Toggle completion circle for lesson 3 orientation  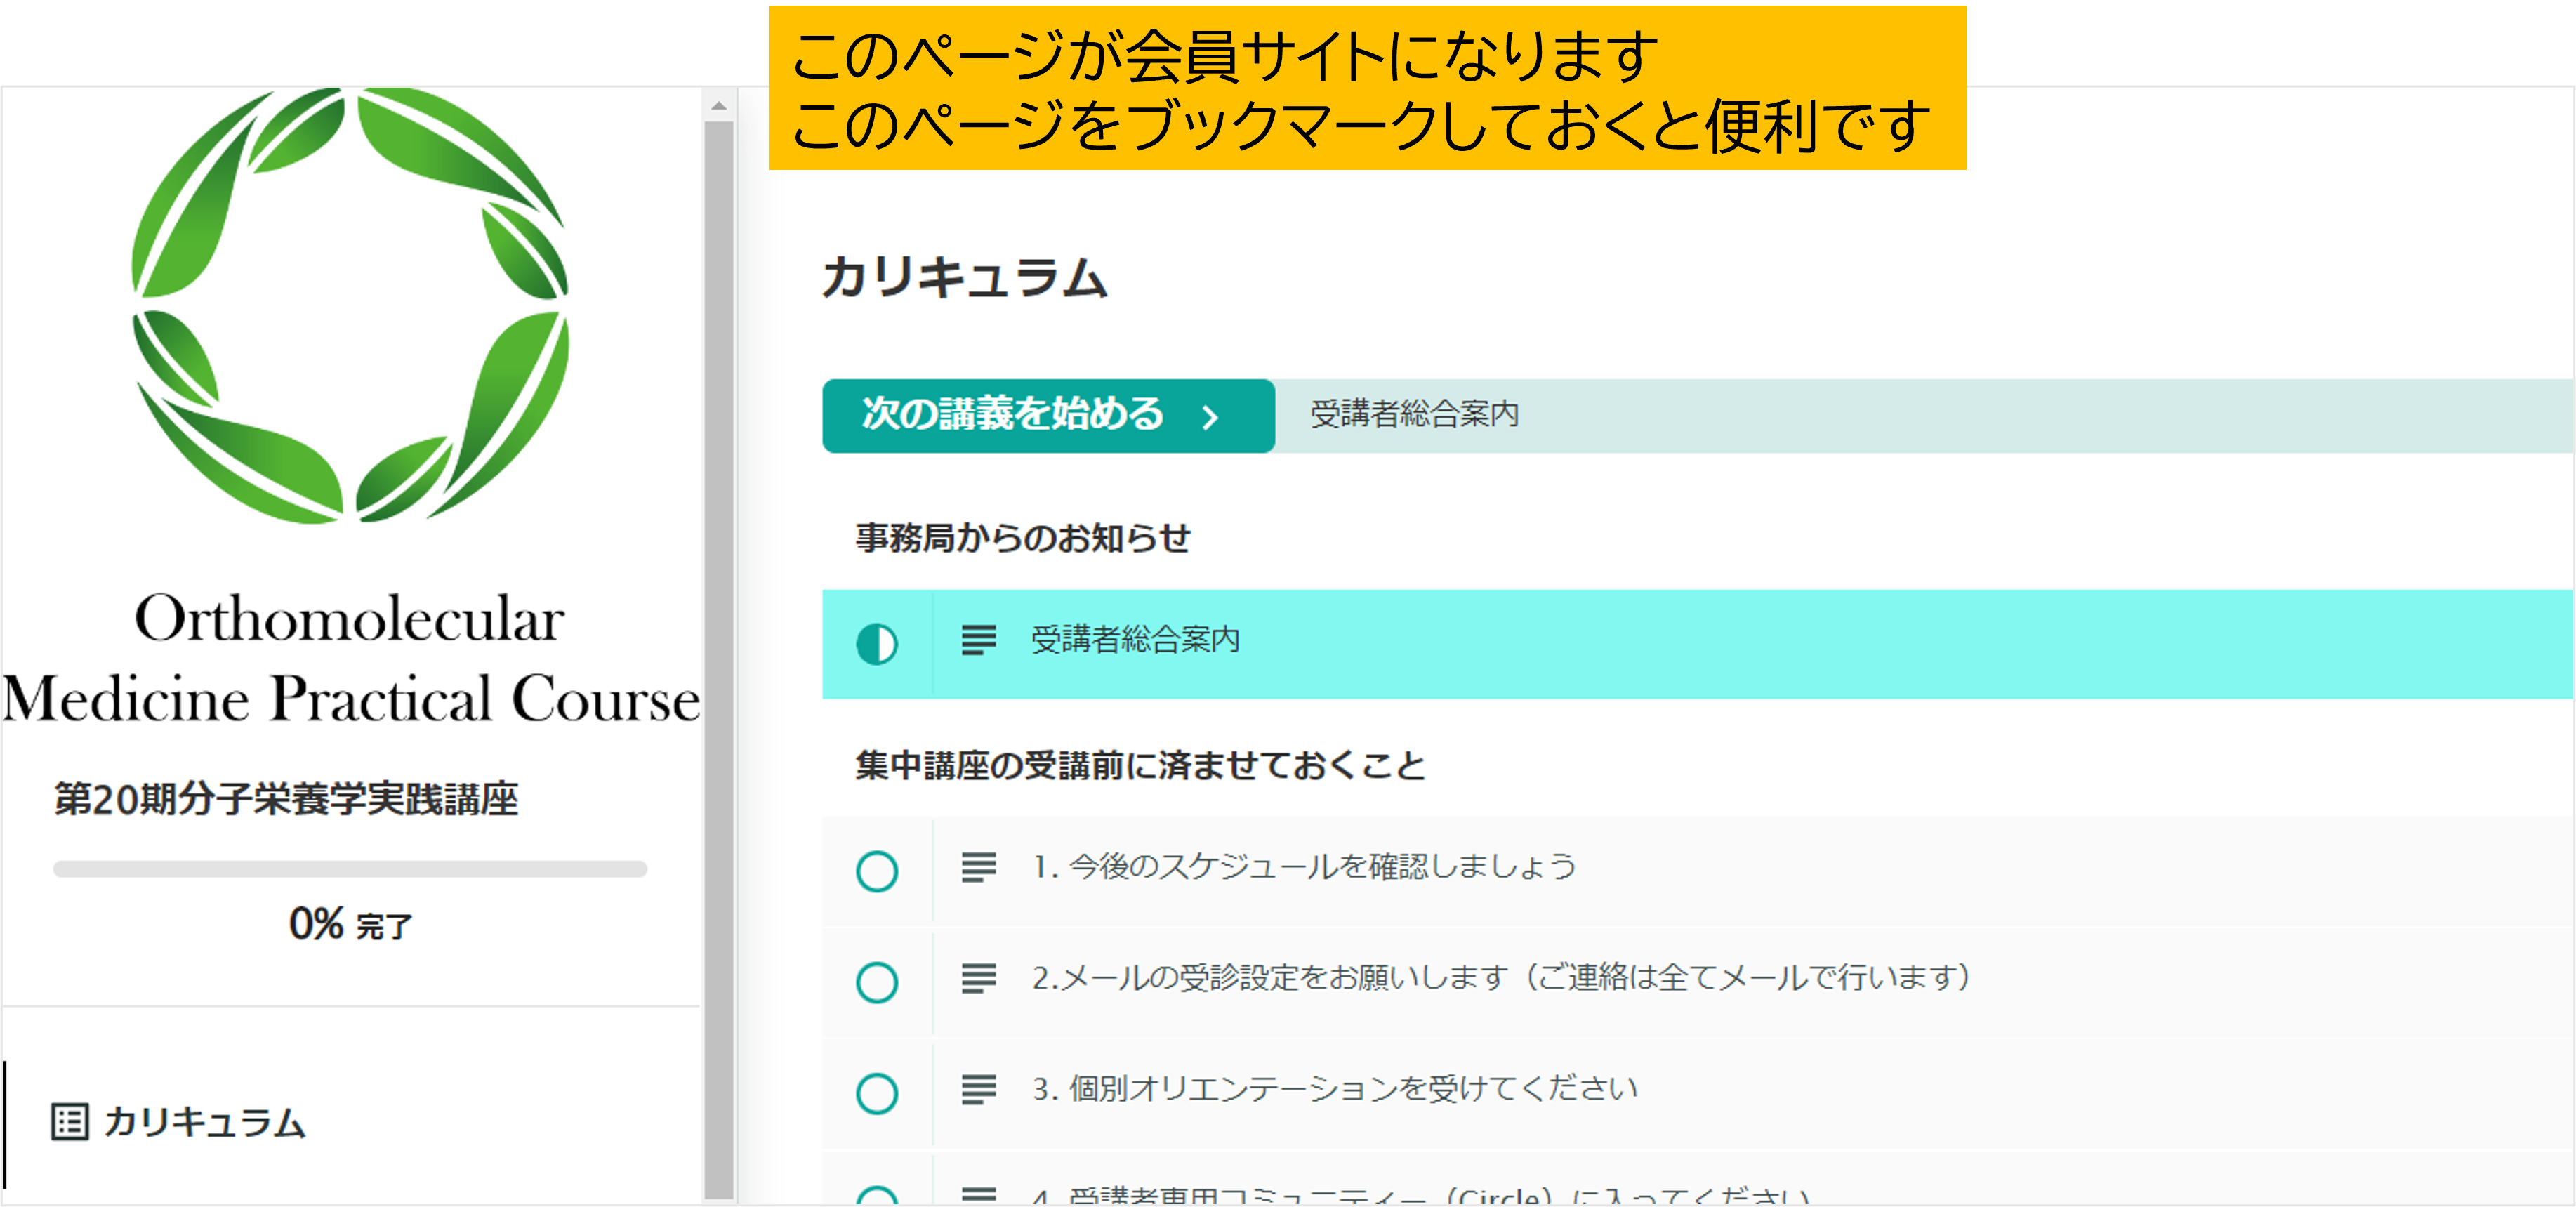coord(877,1093)
